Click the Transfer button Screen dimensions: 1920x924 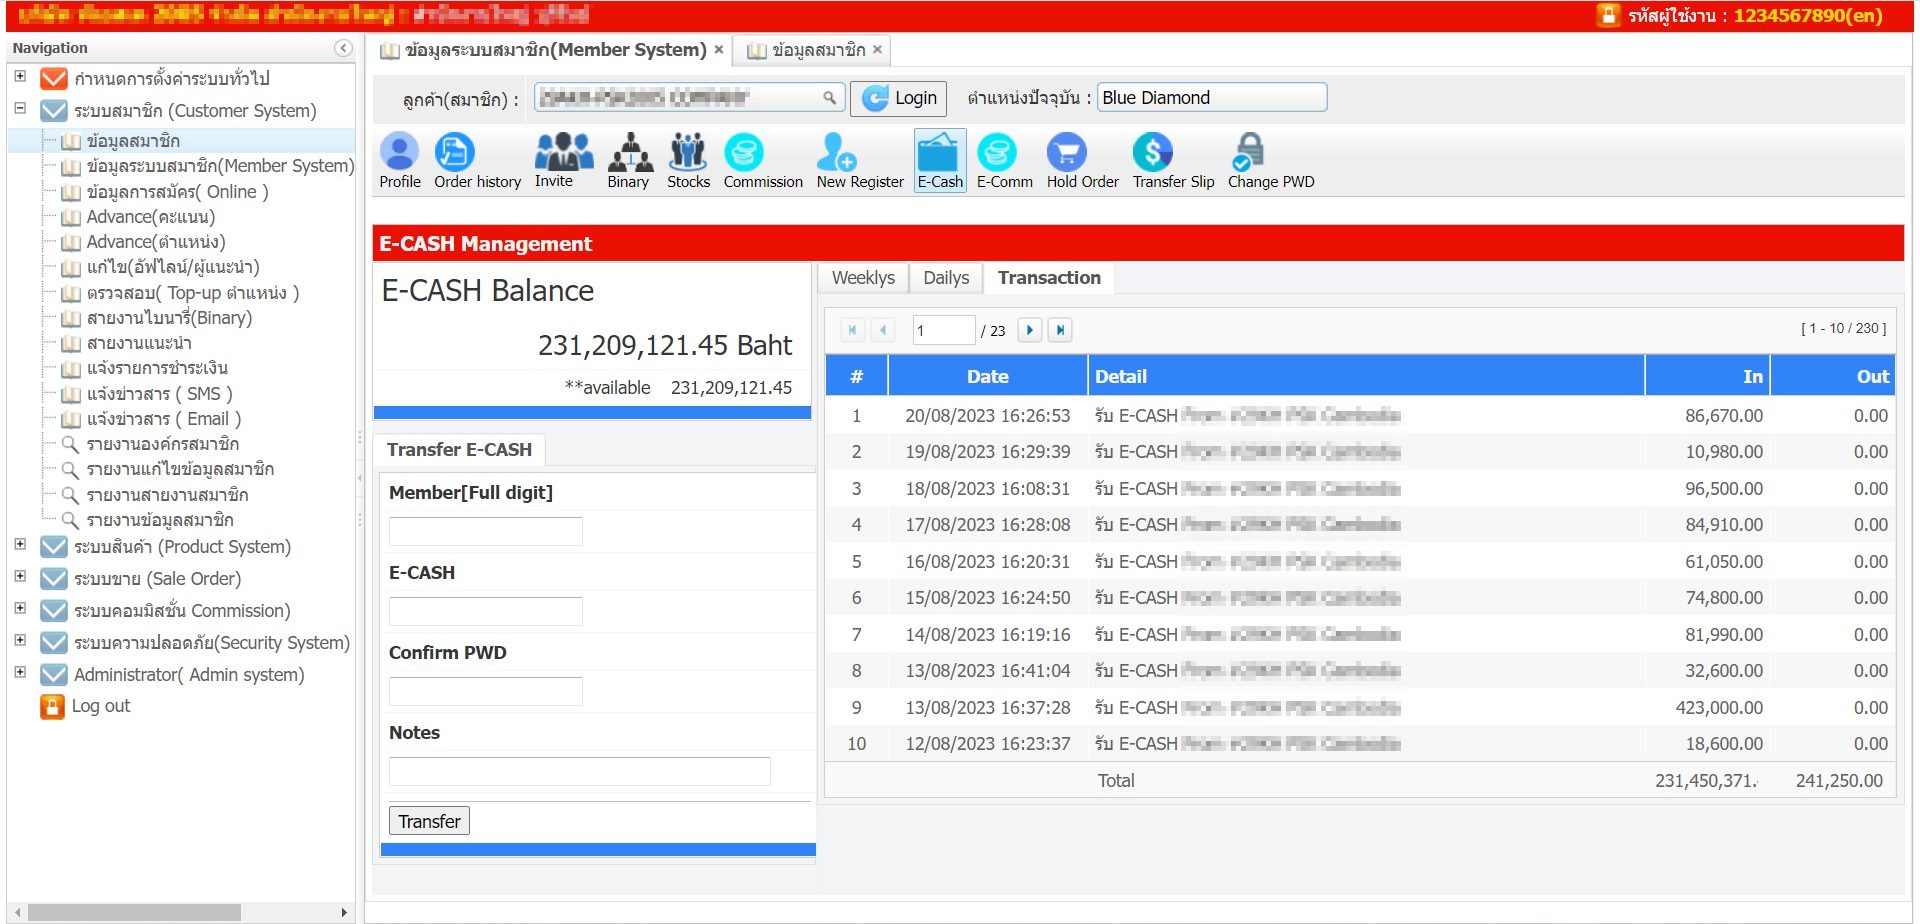(429, 821)
